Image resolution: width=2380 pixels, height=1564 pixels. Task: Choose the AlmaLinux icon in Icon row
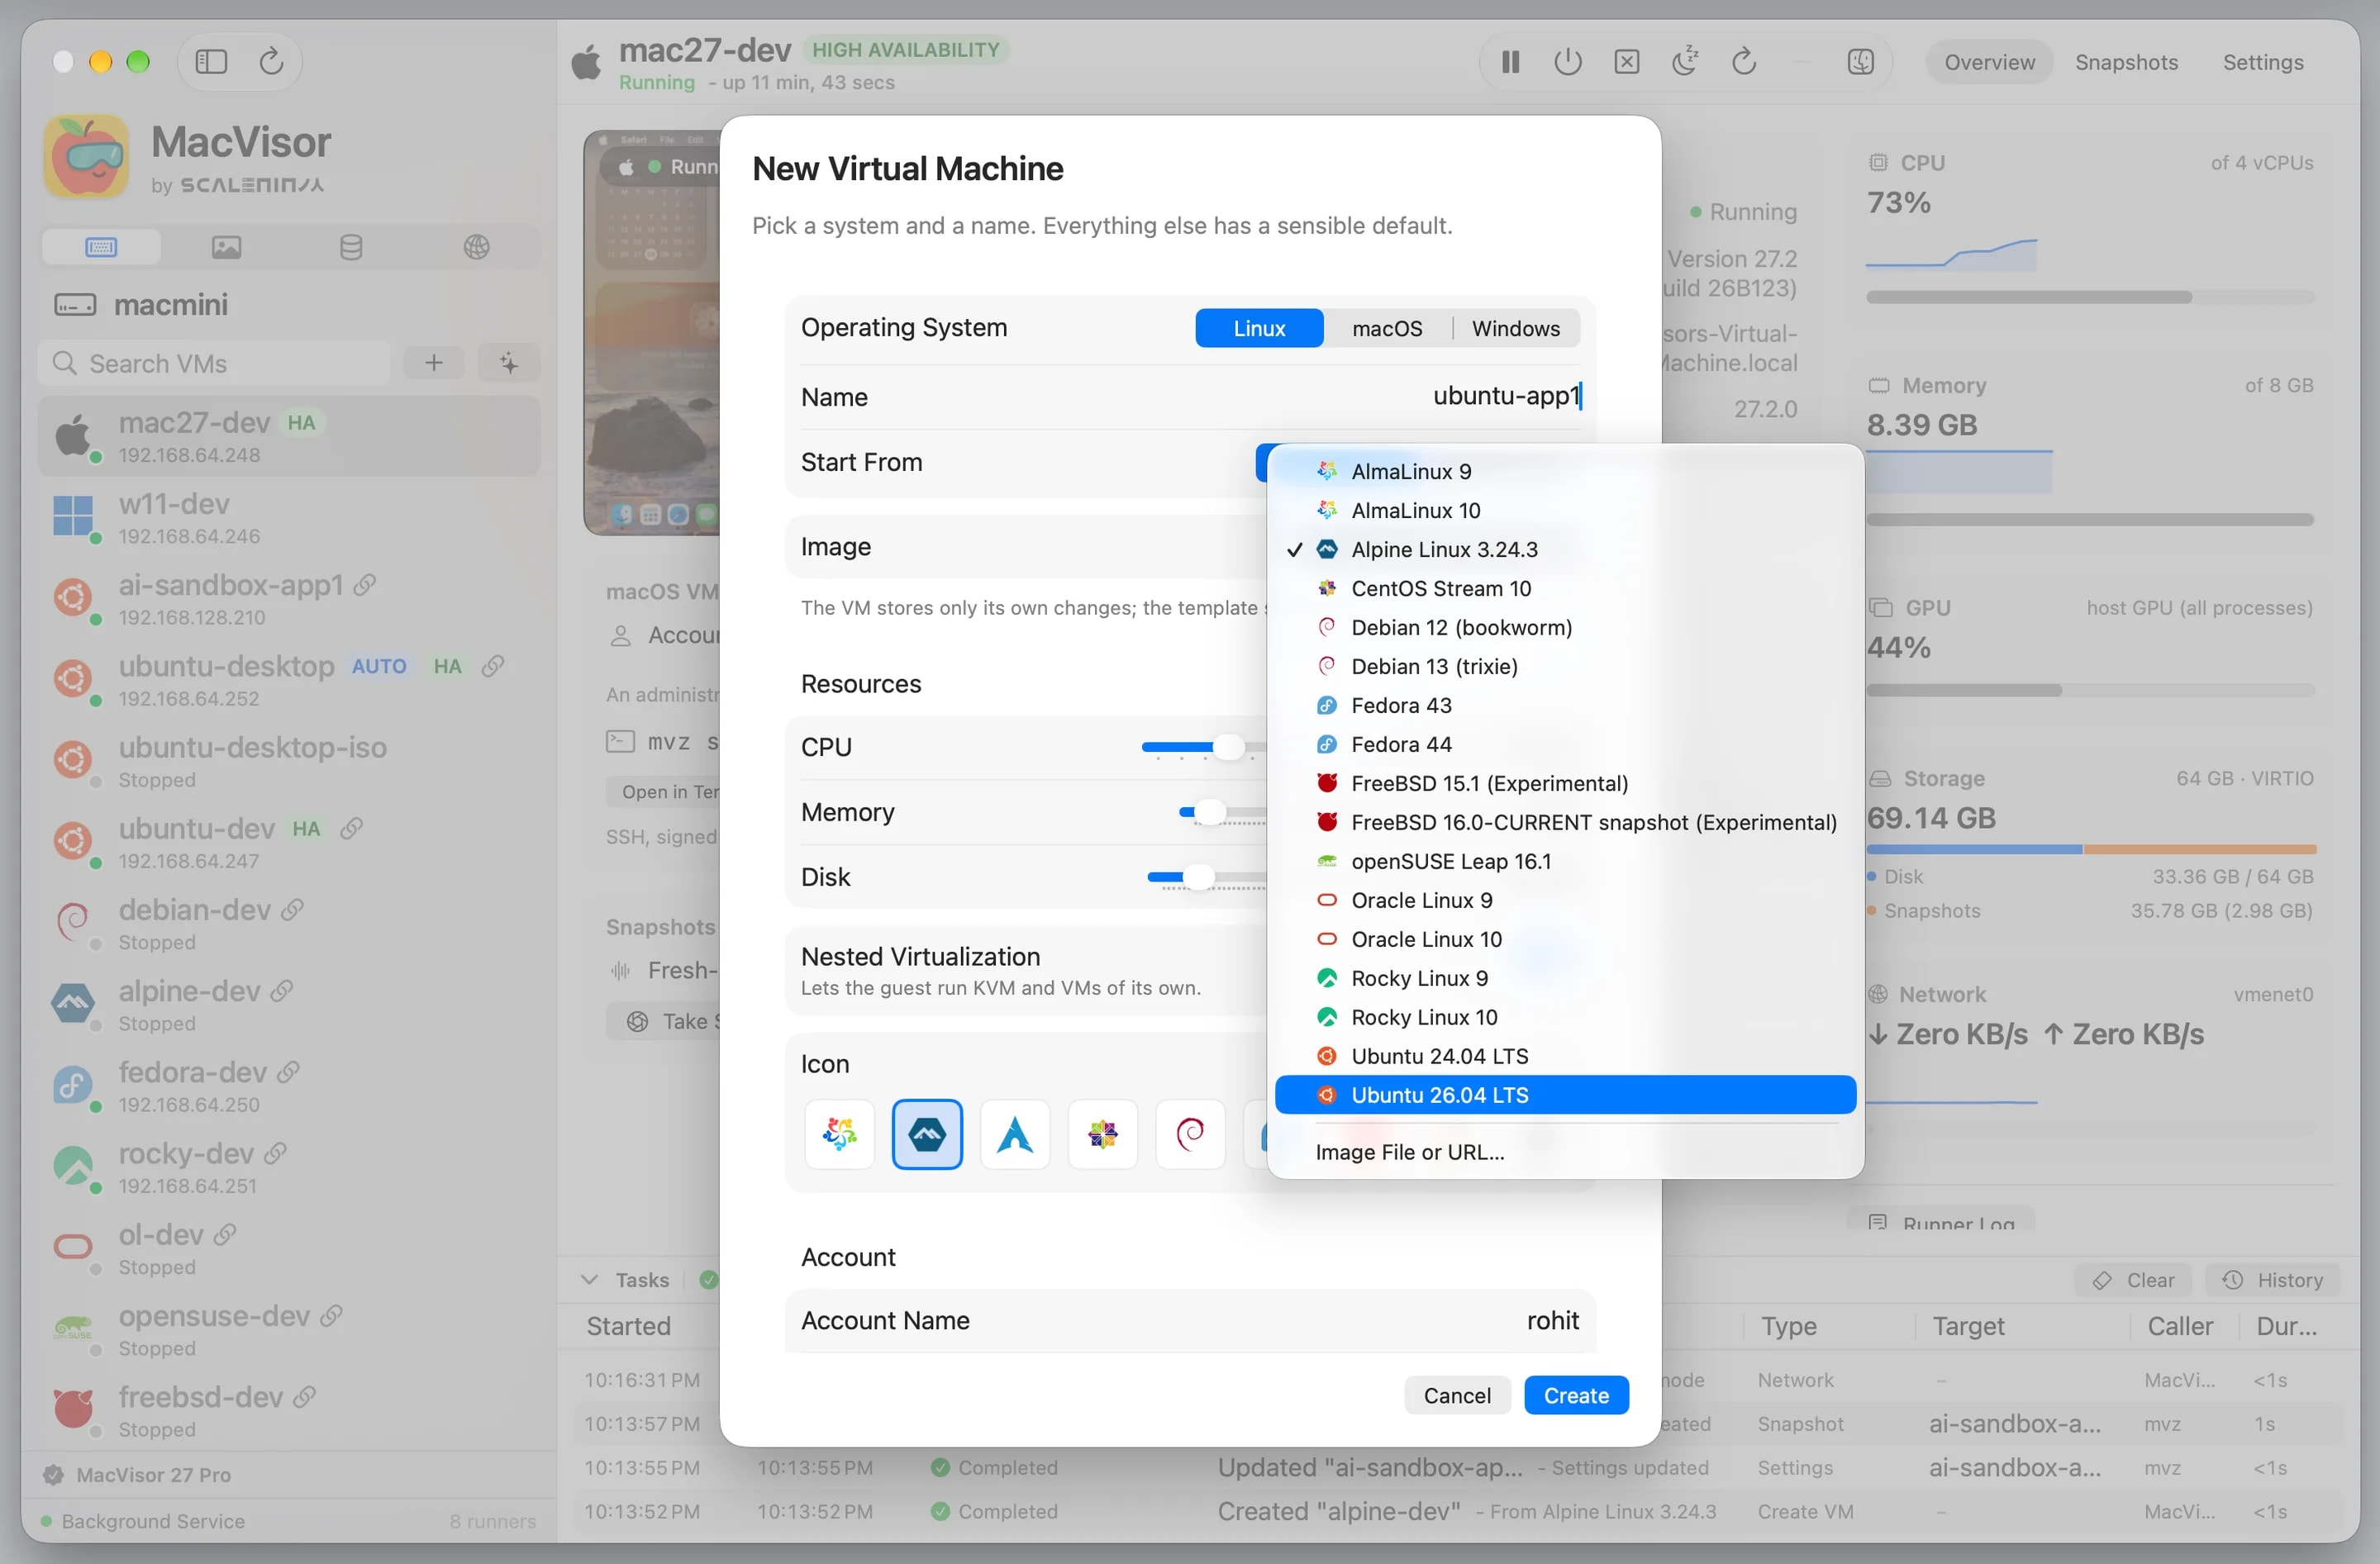[x=839, y=1134]
